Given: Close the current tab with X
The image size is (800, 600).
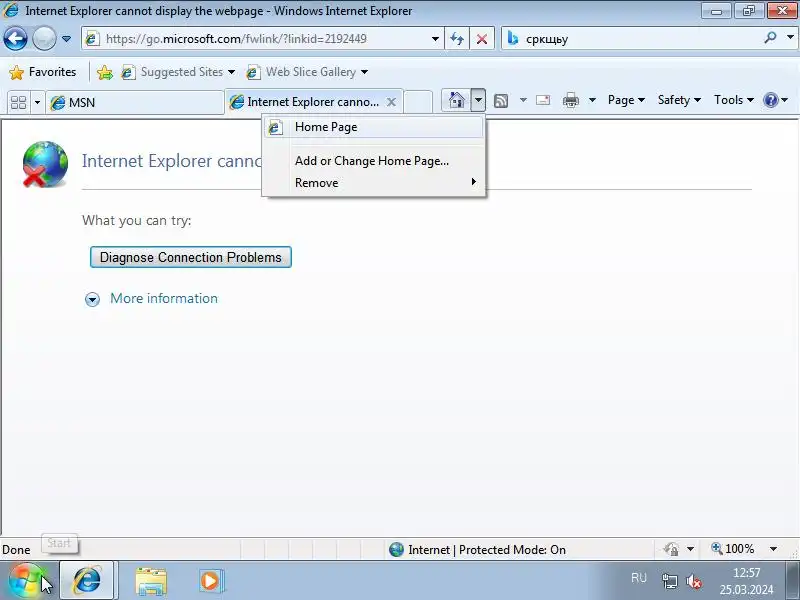Looking at the screenshot, I should pos(391,102).
